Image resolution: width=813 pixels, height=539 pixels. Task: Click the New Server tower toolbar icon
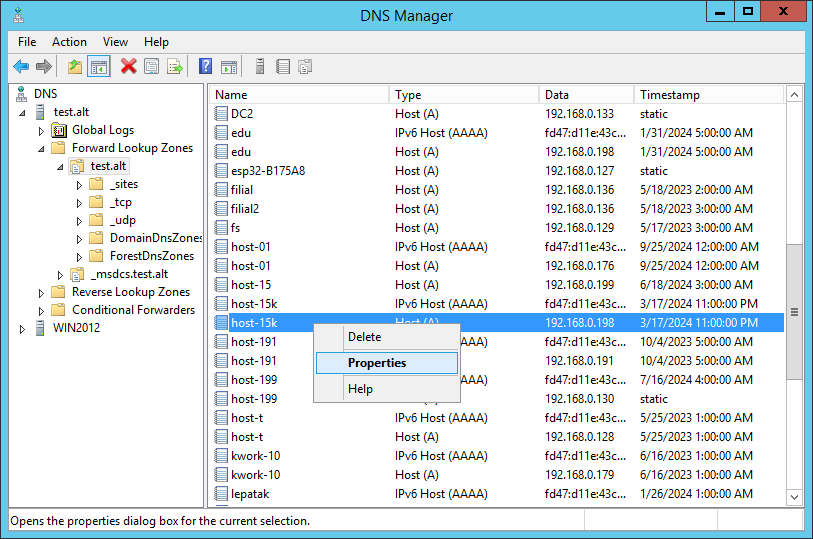(260, 67)
